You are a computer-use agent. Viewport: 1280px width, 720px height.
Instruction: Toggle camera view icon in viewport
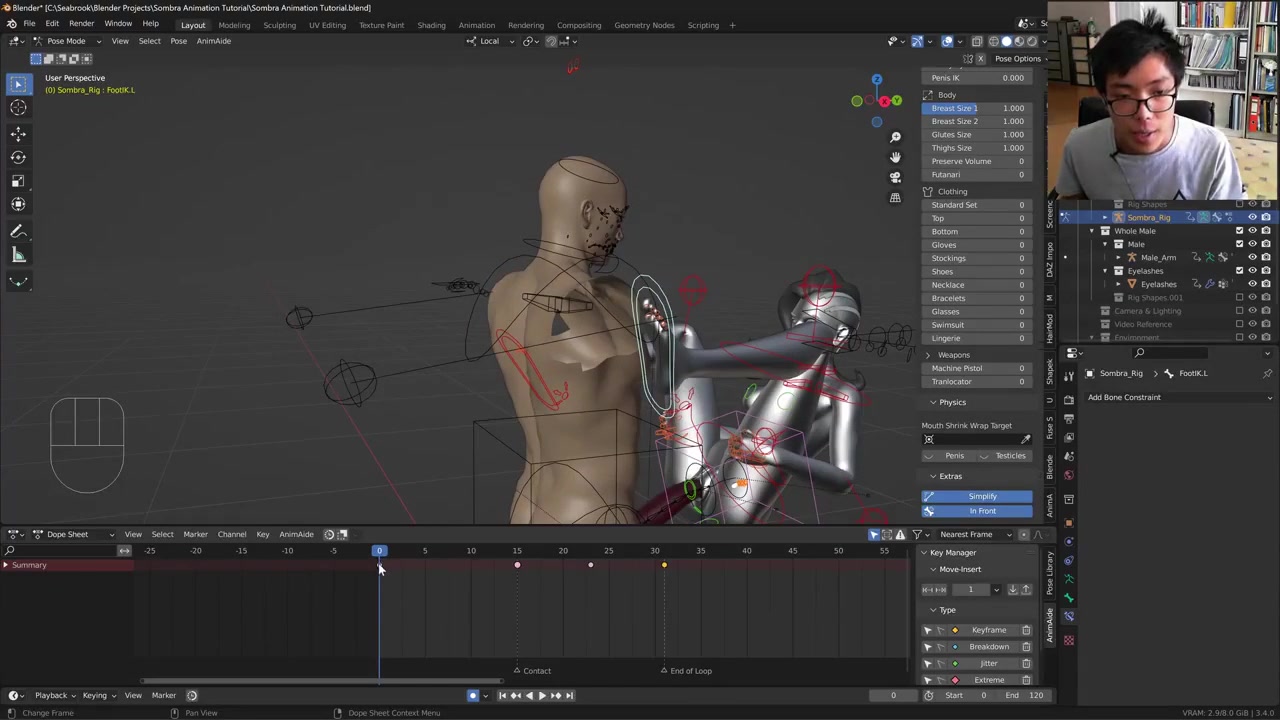pyautogui.click(x=895, y=177)
